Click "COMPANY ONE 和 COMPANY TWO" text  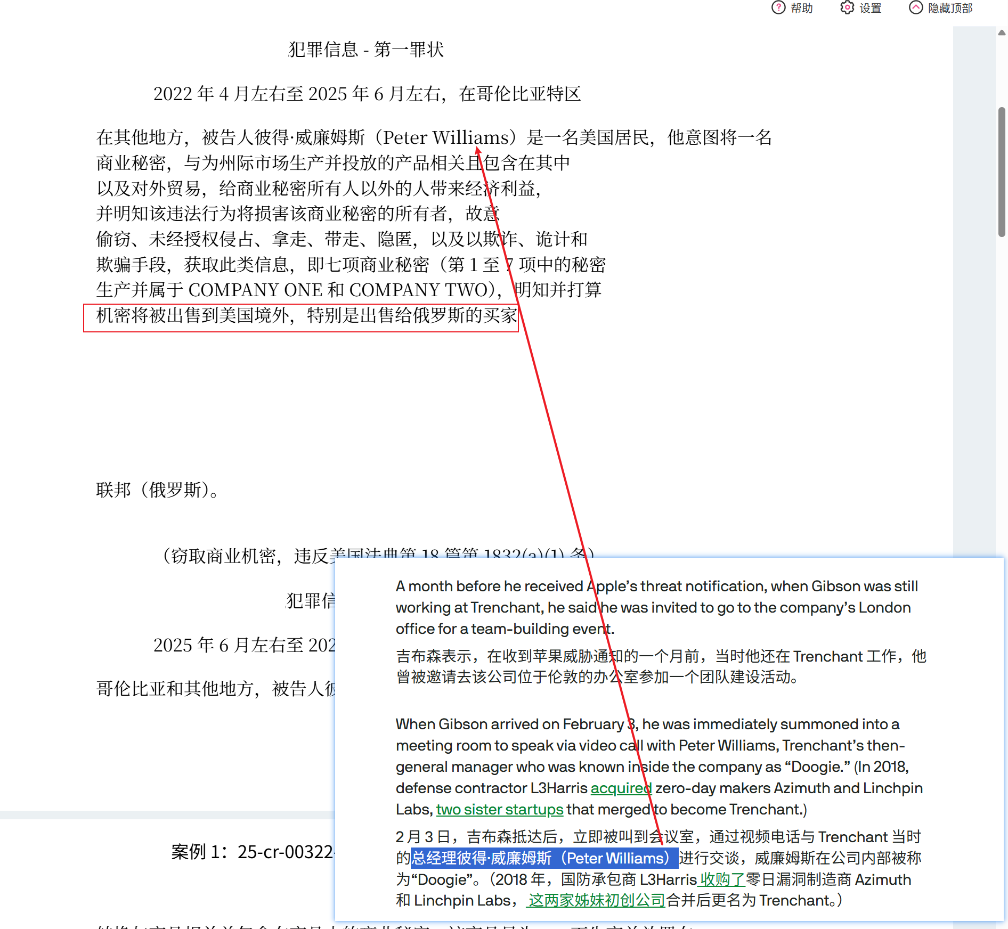[x=343, y=290]
